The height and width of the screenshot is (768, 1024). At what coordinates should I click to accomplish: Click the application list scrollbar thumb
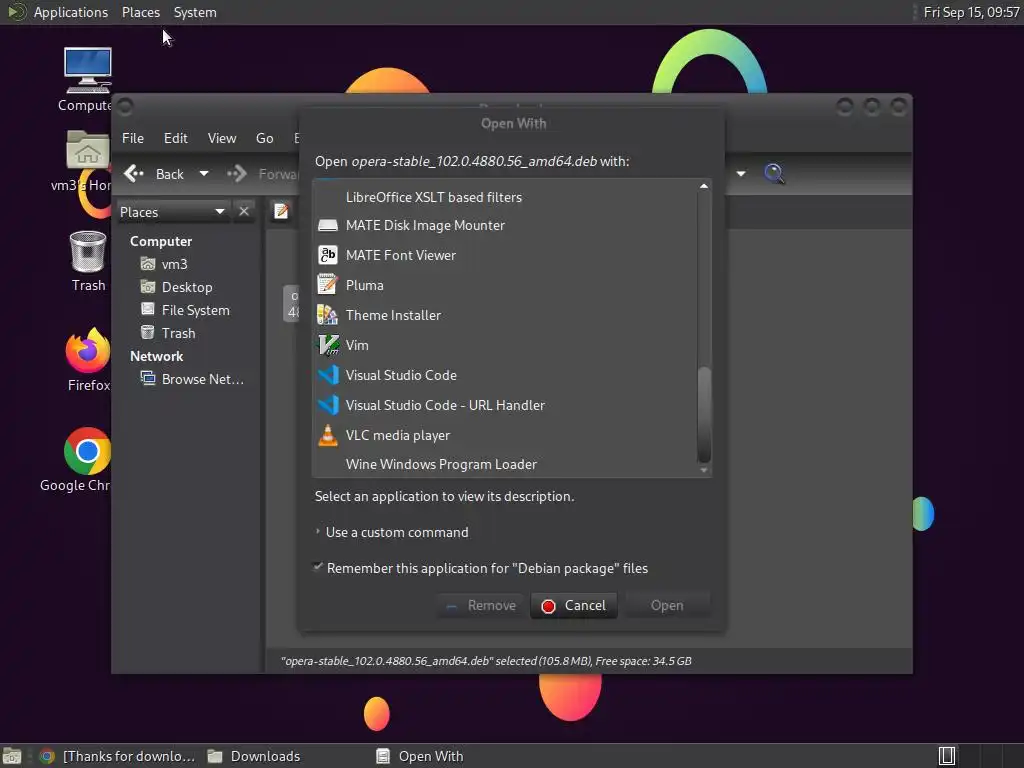pyautogui.click(x=703, y=414)
